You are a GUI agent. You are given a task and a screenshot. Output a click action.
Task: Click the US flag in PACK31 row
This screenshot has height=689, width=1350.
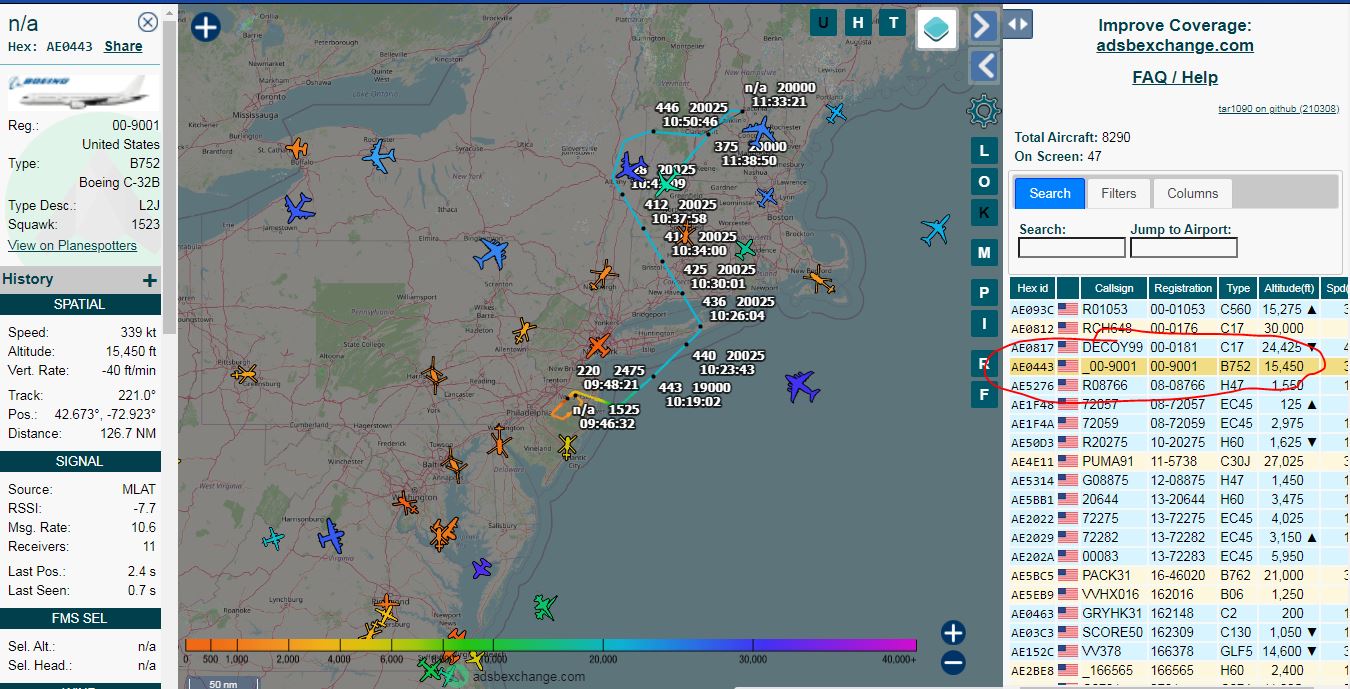click(1068, 575)
